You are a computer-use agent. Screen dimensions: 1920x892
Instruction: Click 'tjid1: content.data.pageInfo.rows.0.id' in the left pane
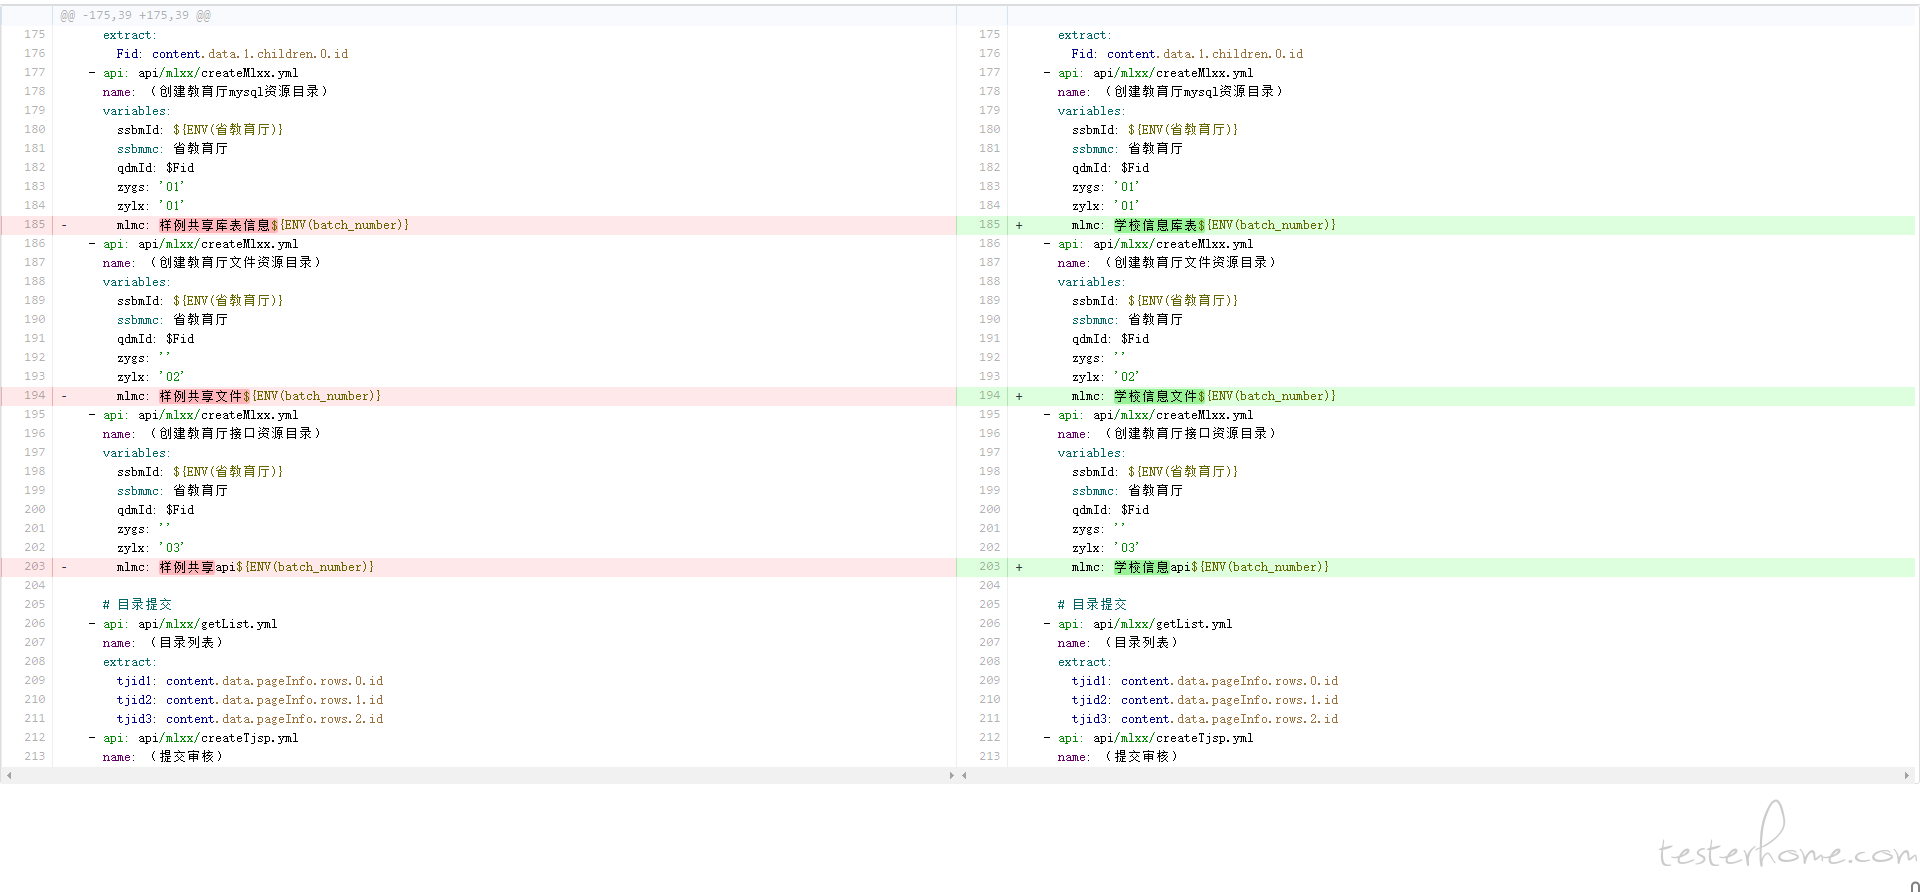pyautogui.click(x=250, y=681)
